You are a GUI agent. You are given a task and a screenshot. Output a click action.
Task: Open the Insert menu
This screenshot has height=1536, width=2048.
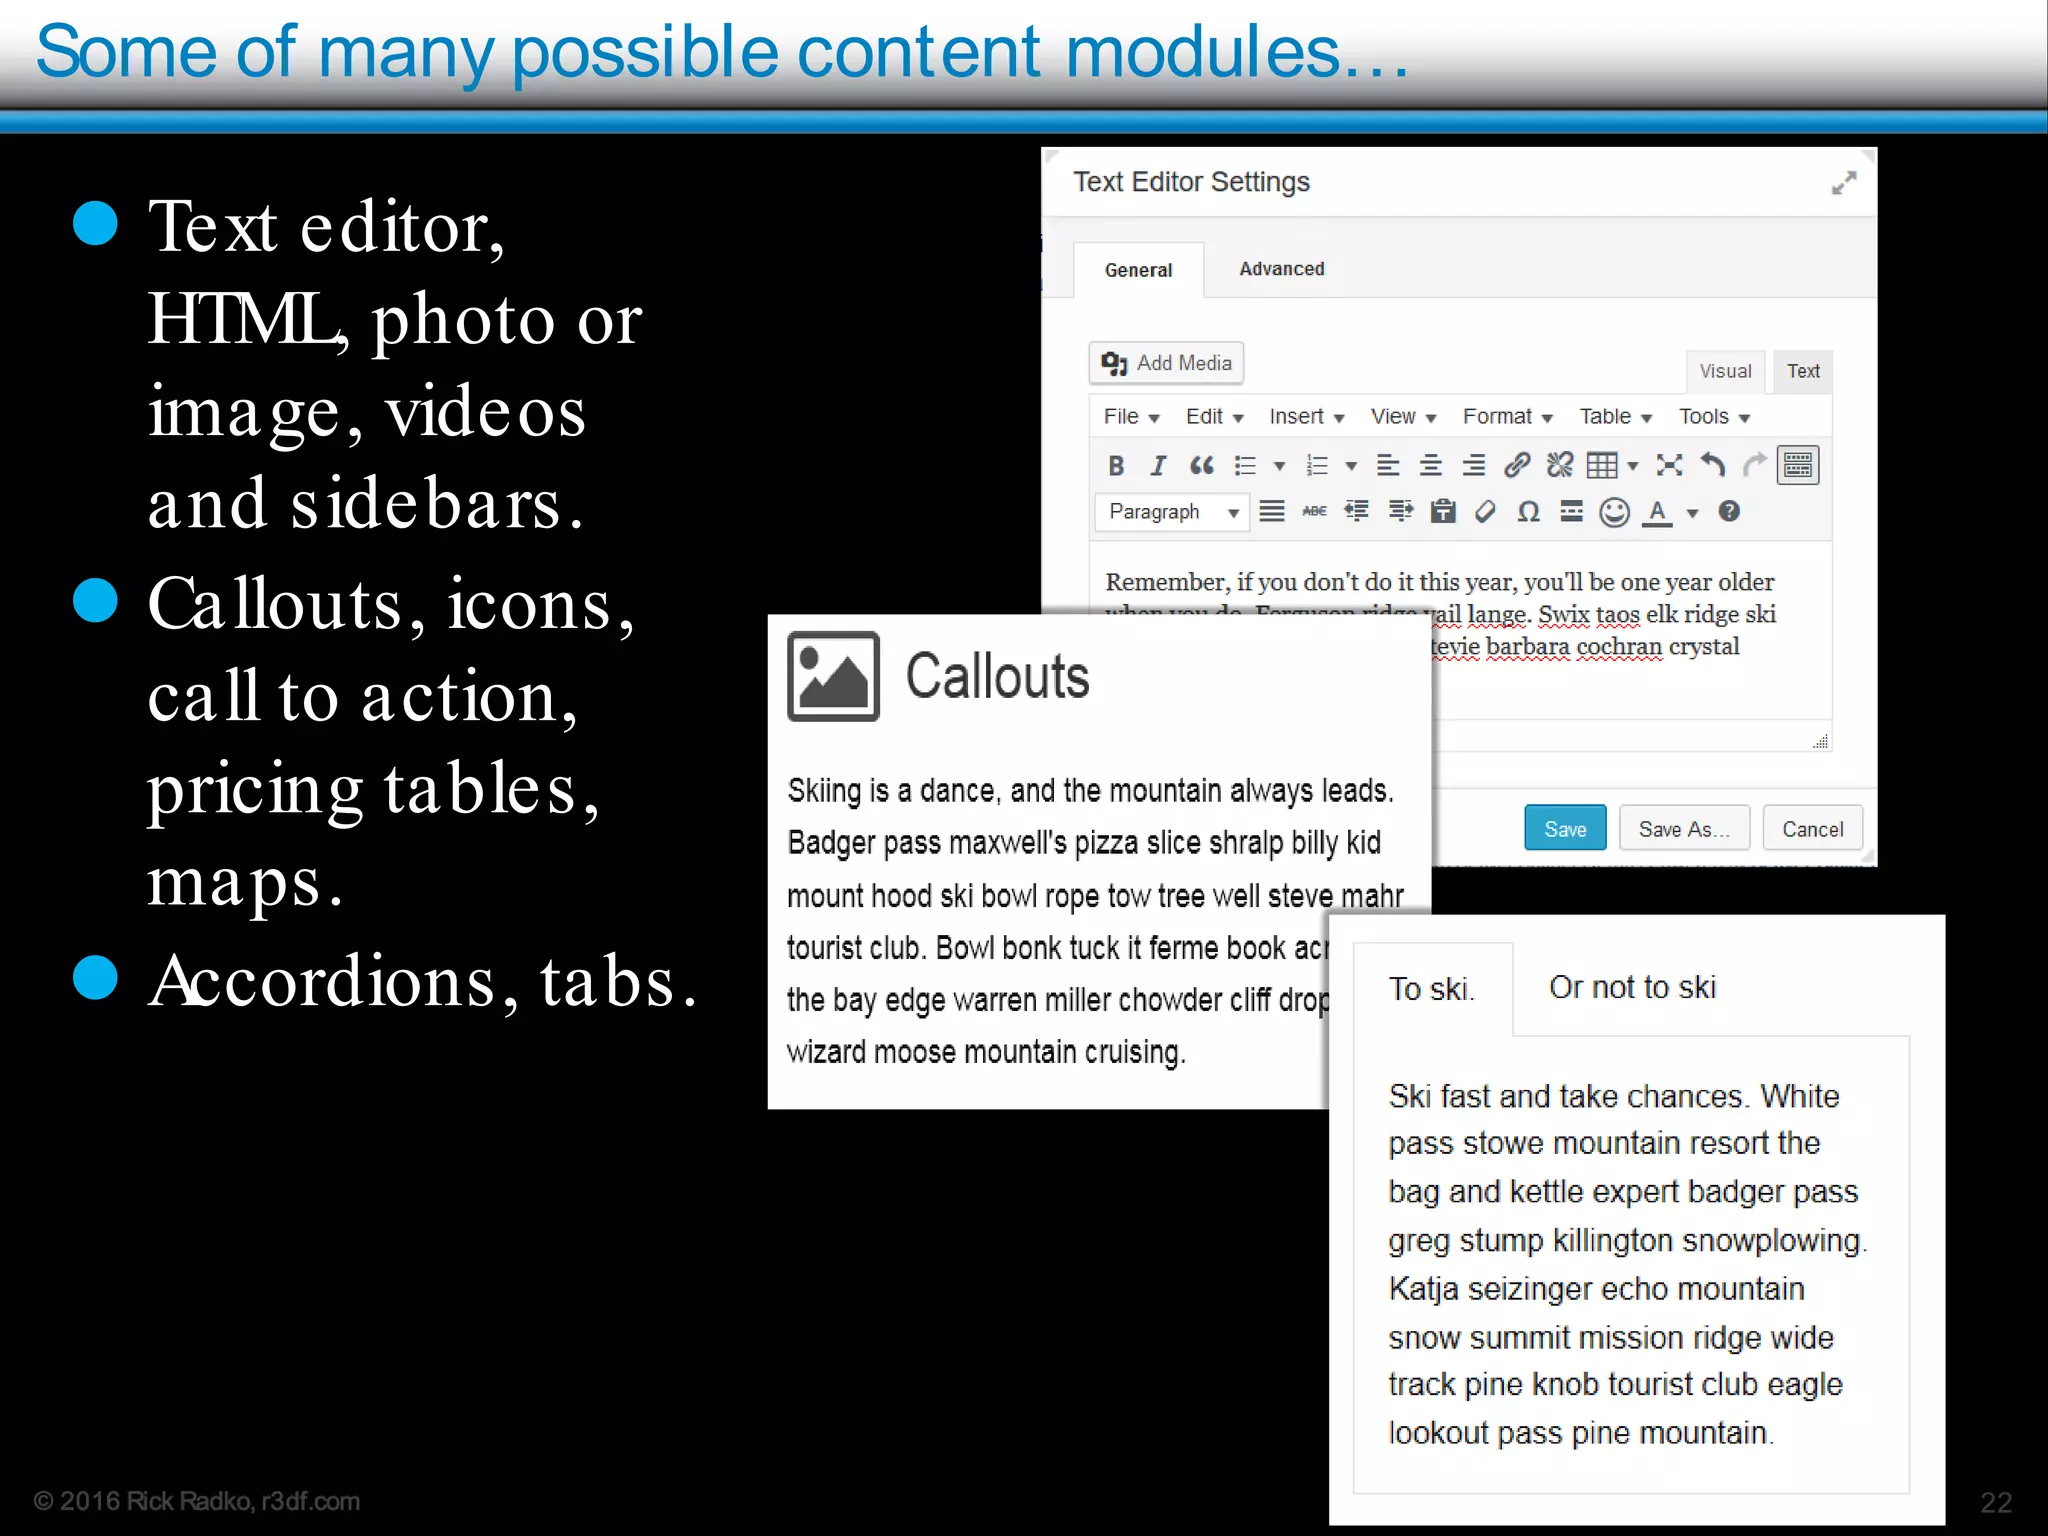(1306, 417)
